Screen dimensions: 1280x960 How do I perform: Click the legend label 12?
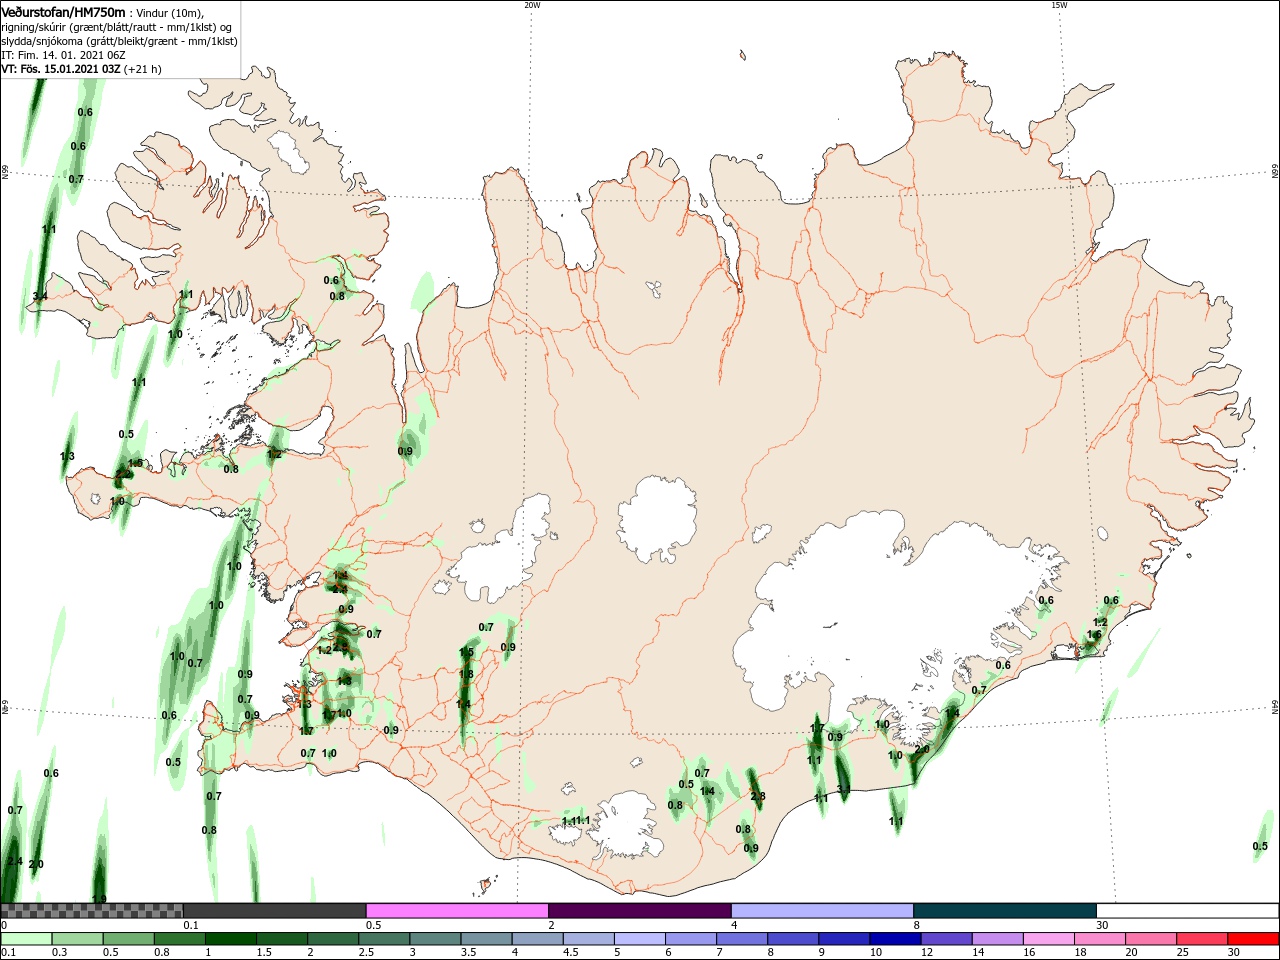coord(927,953)
